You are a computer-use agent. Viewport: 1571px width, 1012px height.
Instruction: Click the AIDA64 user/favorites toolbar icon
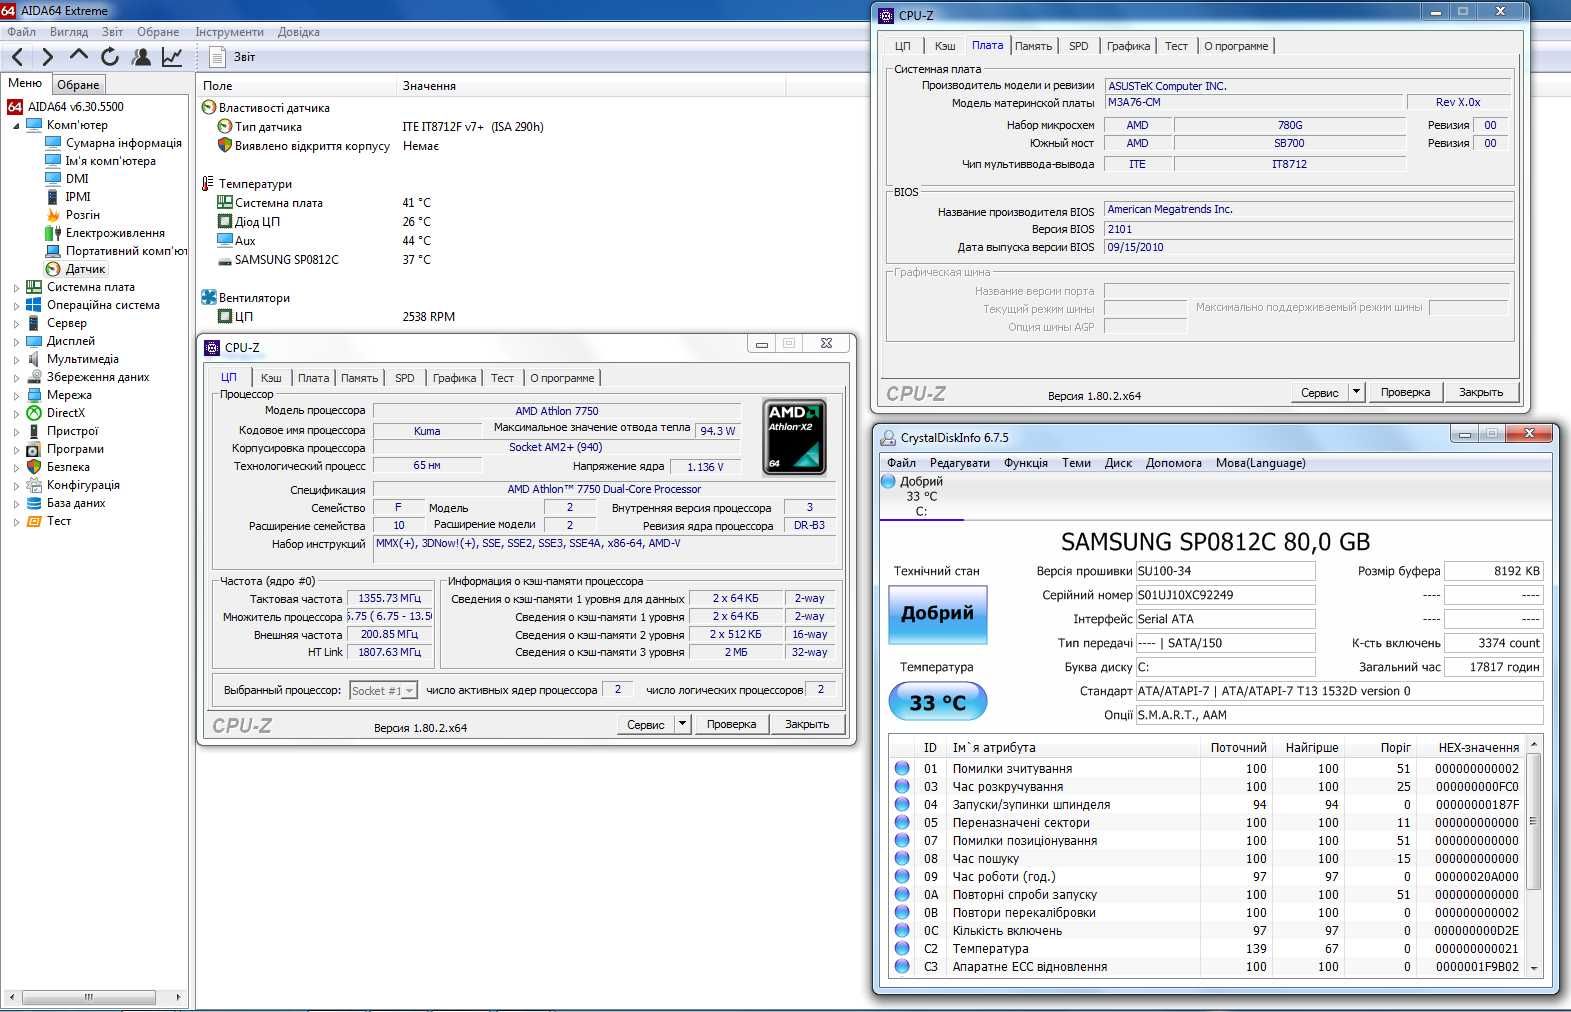(141, 57)
